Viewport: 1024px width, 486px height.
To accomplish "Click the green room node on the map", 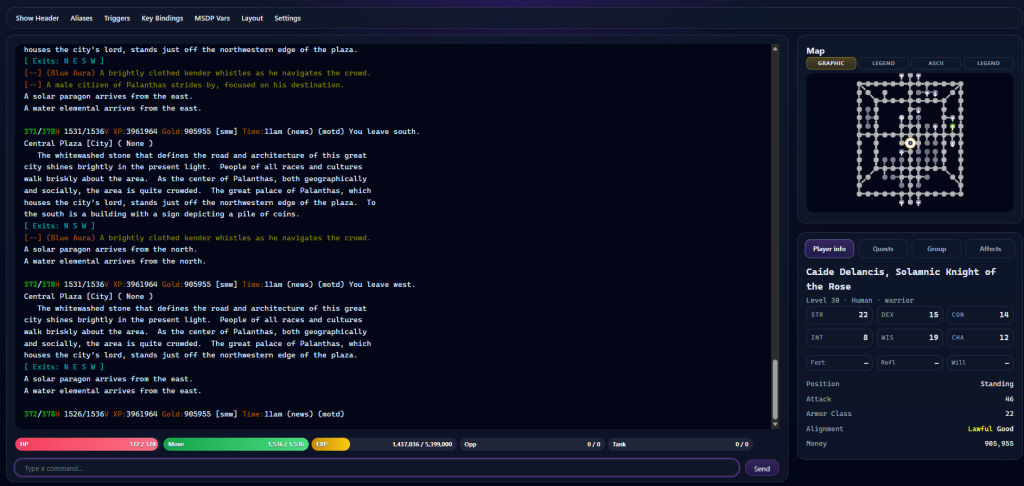I will (x=952, y=126).
